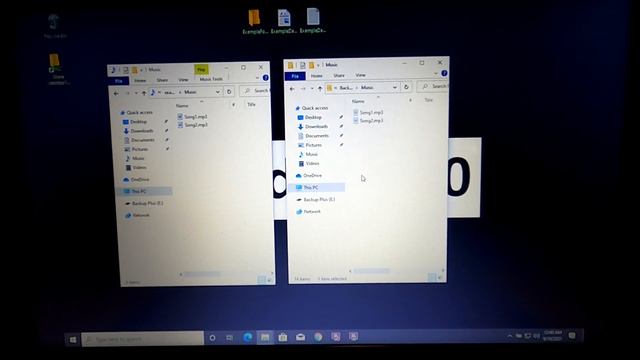Select Song2.mp3 in Music Tools window
Image resolution: width=640 pixels, height=360 pixels.
click(193, 125)
